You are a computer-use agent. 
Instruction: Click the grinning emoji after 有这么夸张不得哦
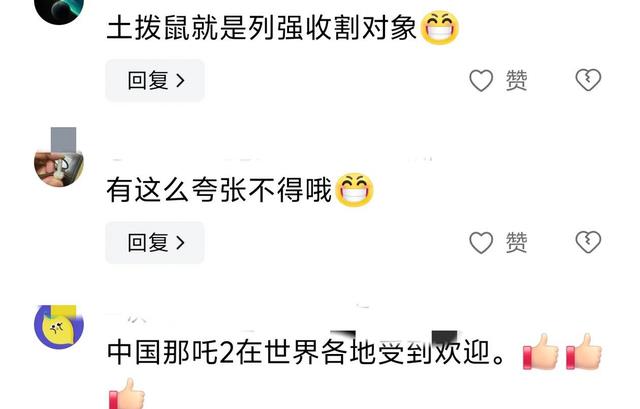pyautogui.click(x=354, y=190)
